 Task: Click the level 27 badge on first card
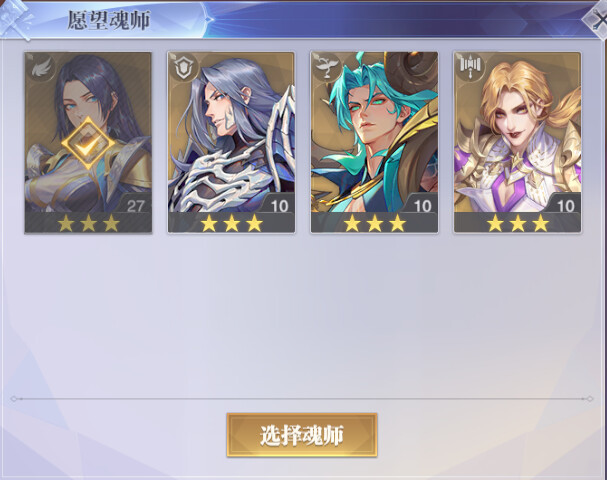tap(135, 204)
